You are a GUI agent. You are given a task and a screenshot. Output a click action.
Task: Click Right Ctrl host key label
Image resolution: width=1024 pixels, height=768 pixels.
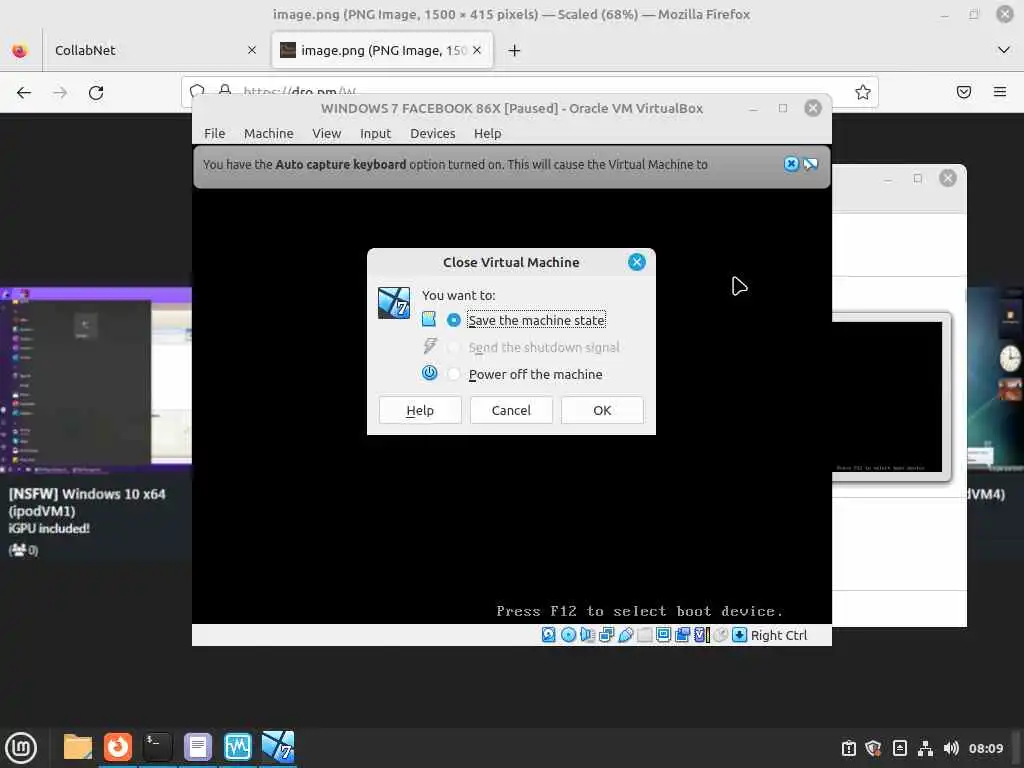pyautogui.click(x=778, y=635)
